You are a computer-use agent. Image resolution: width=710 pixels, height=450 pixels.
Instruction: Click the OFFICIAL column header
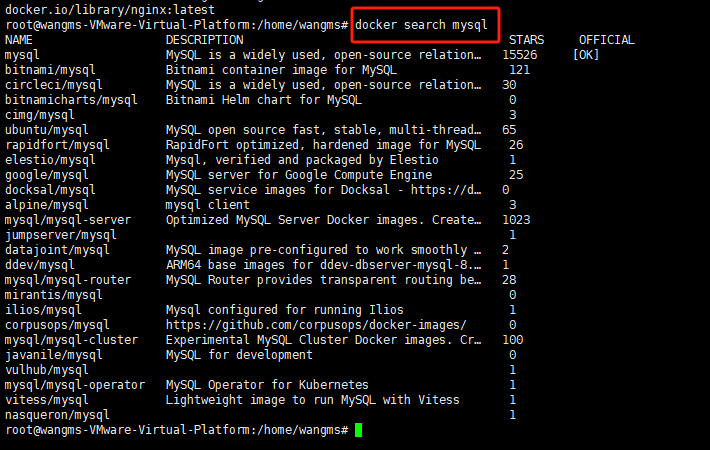pyautogui.click(x=607, y=40)
